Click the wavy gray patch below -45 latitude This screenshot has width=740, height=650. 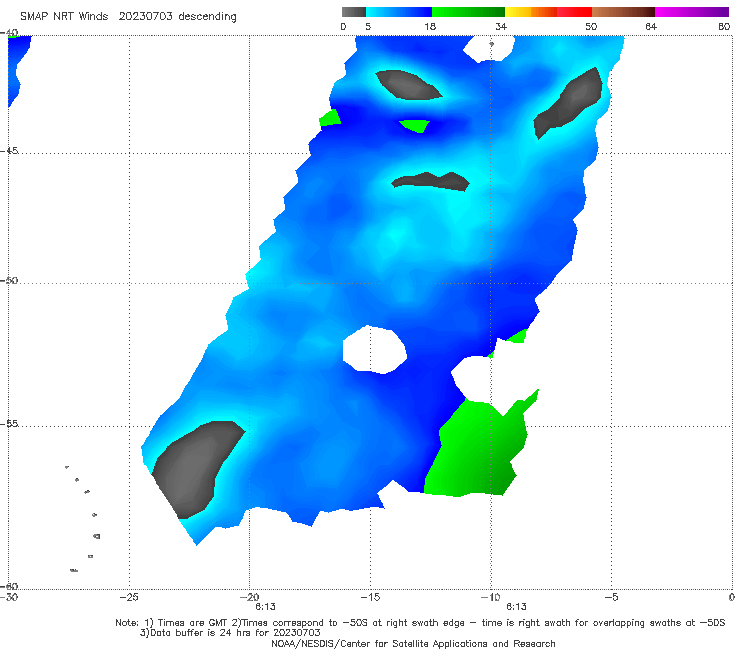pyautogui.click(x=430, y=181)
